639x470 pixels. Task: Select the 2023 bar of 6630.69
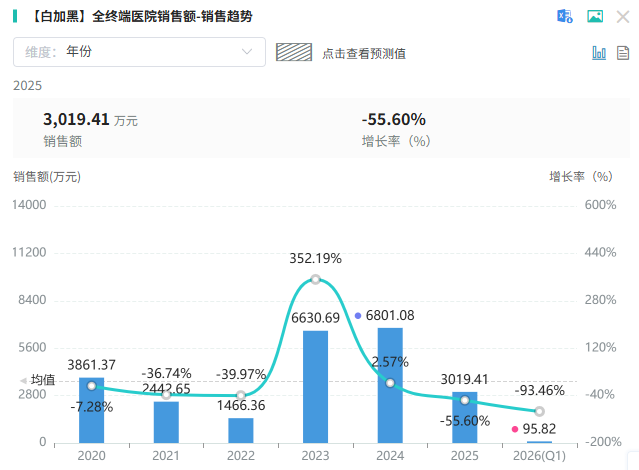click(x=315, y=387)
